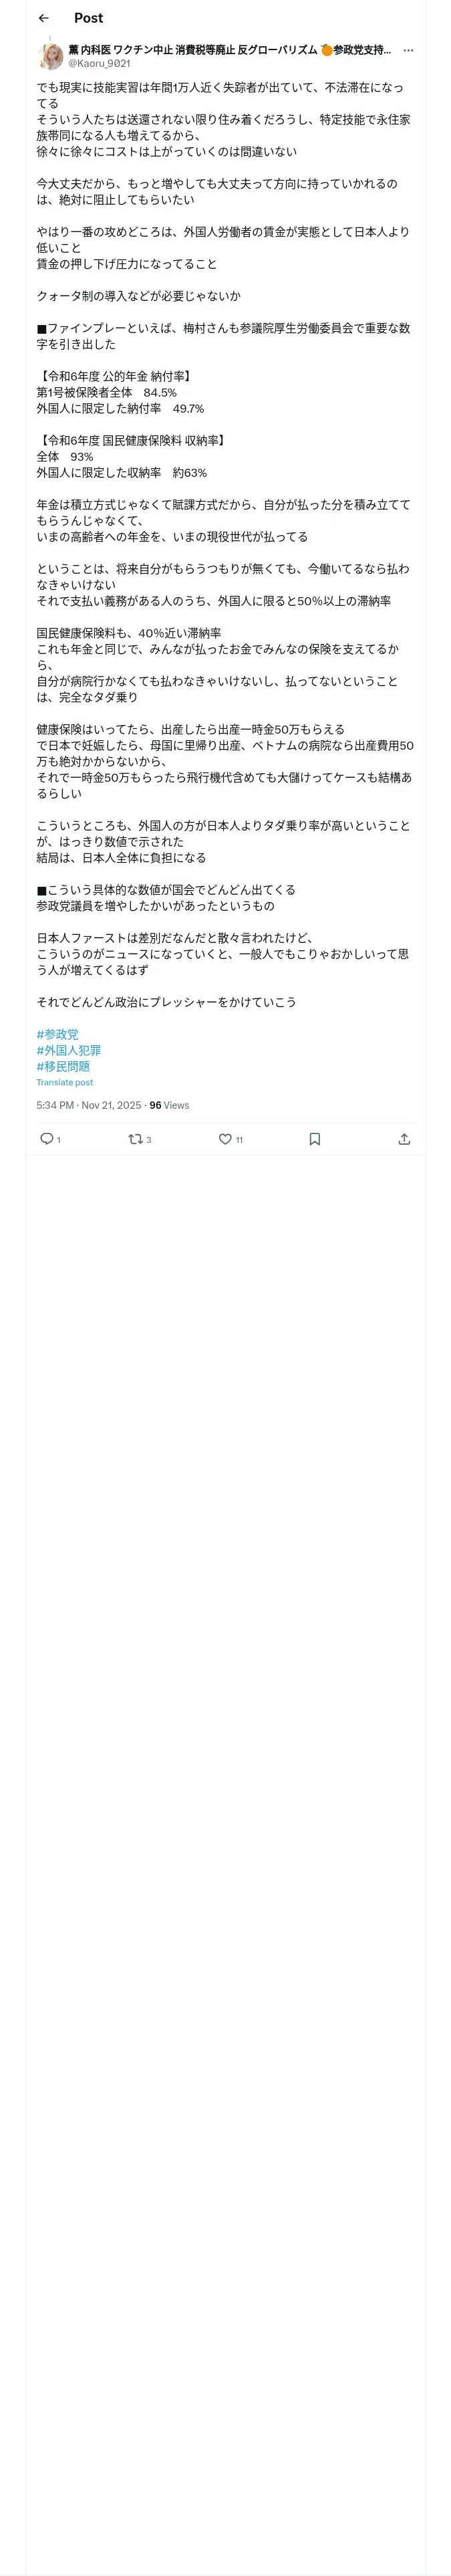The height and width of the screenshot is (2576, 451).
Task: Click the repost count of 3
Action: click(x=149, y=1140)
